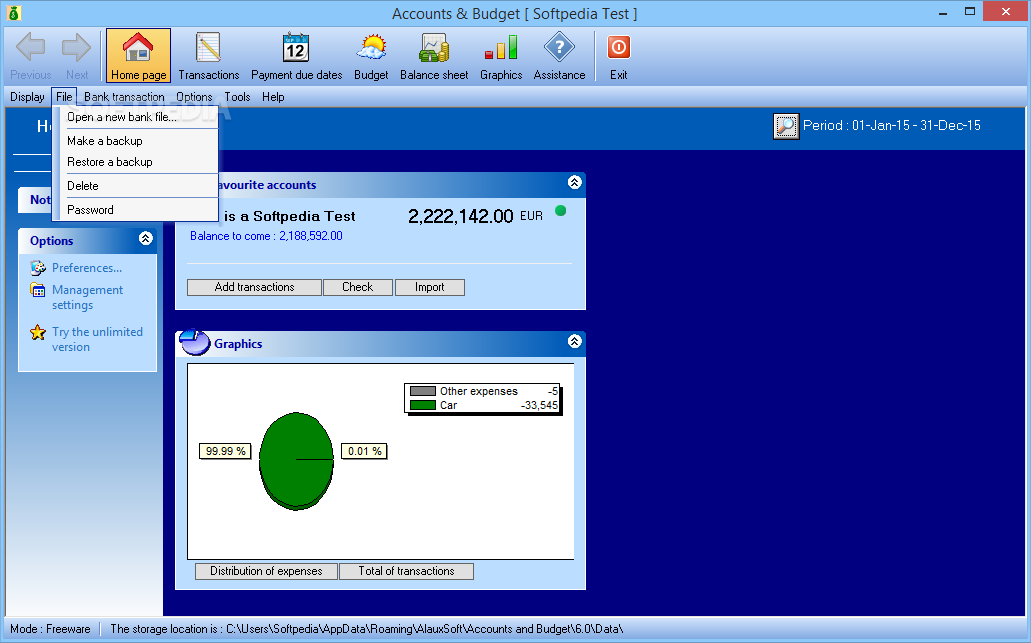
Task: Go to Previous page arrow
Action: tap(31, 47)
